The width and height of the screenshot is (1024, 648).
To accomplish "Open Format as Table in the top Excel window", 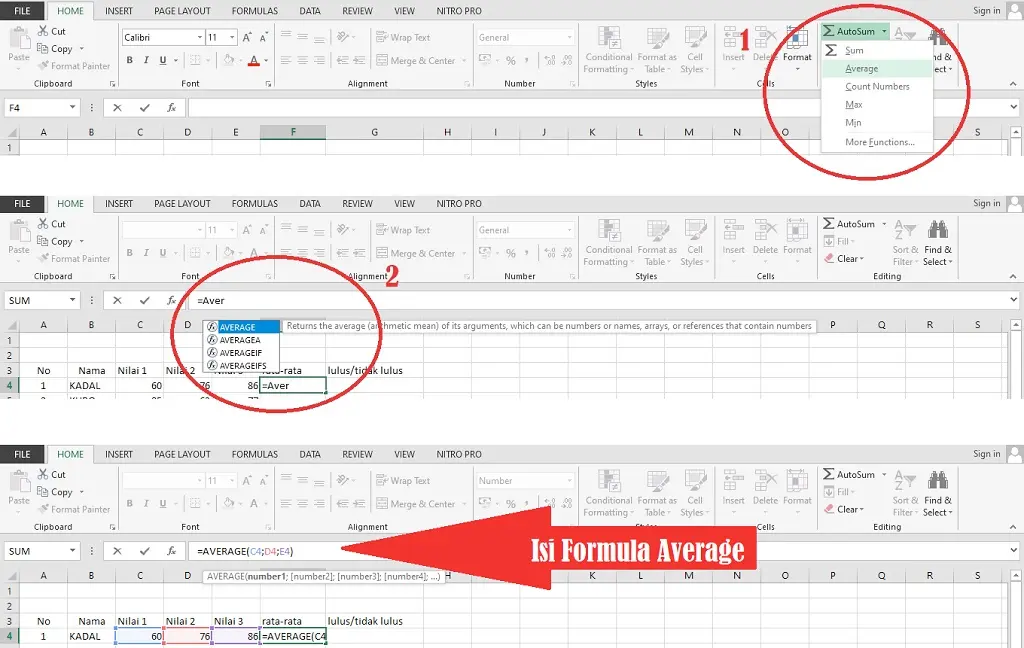I will tap(657, 51).
